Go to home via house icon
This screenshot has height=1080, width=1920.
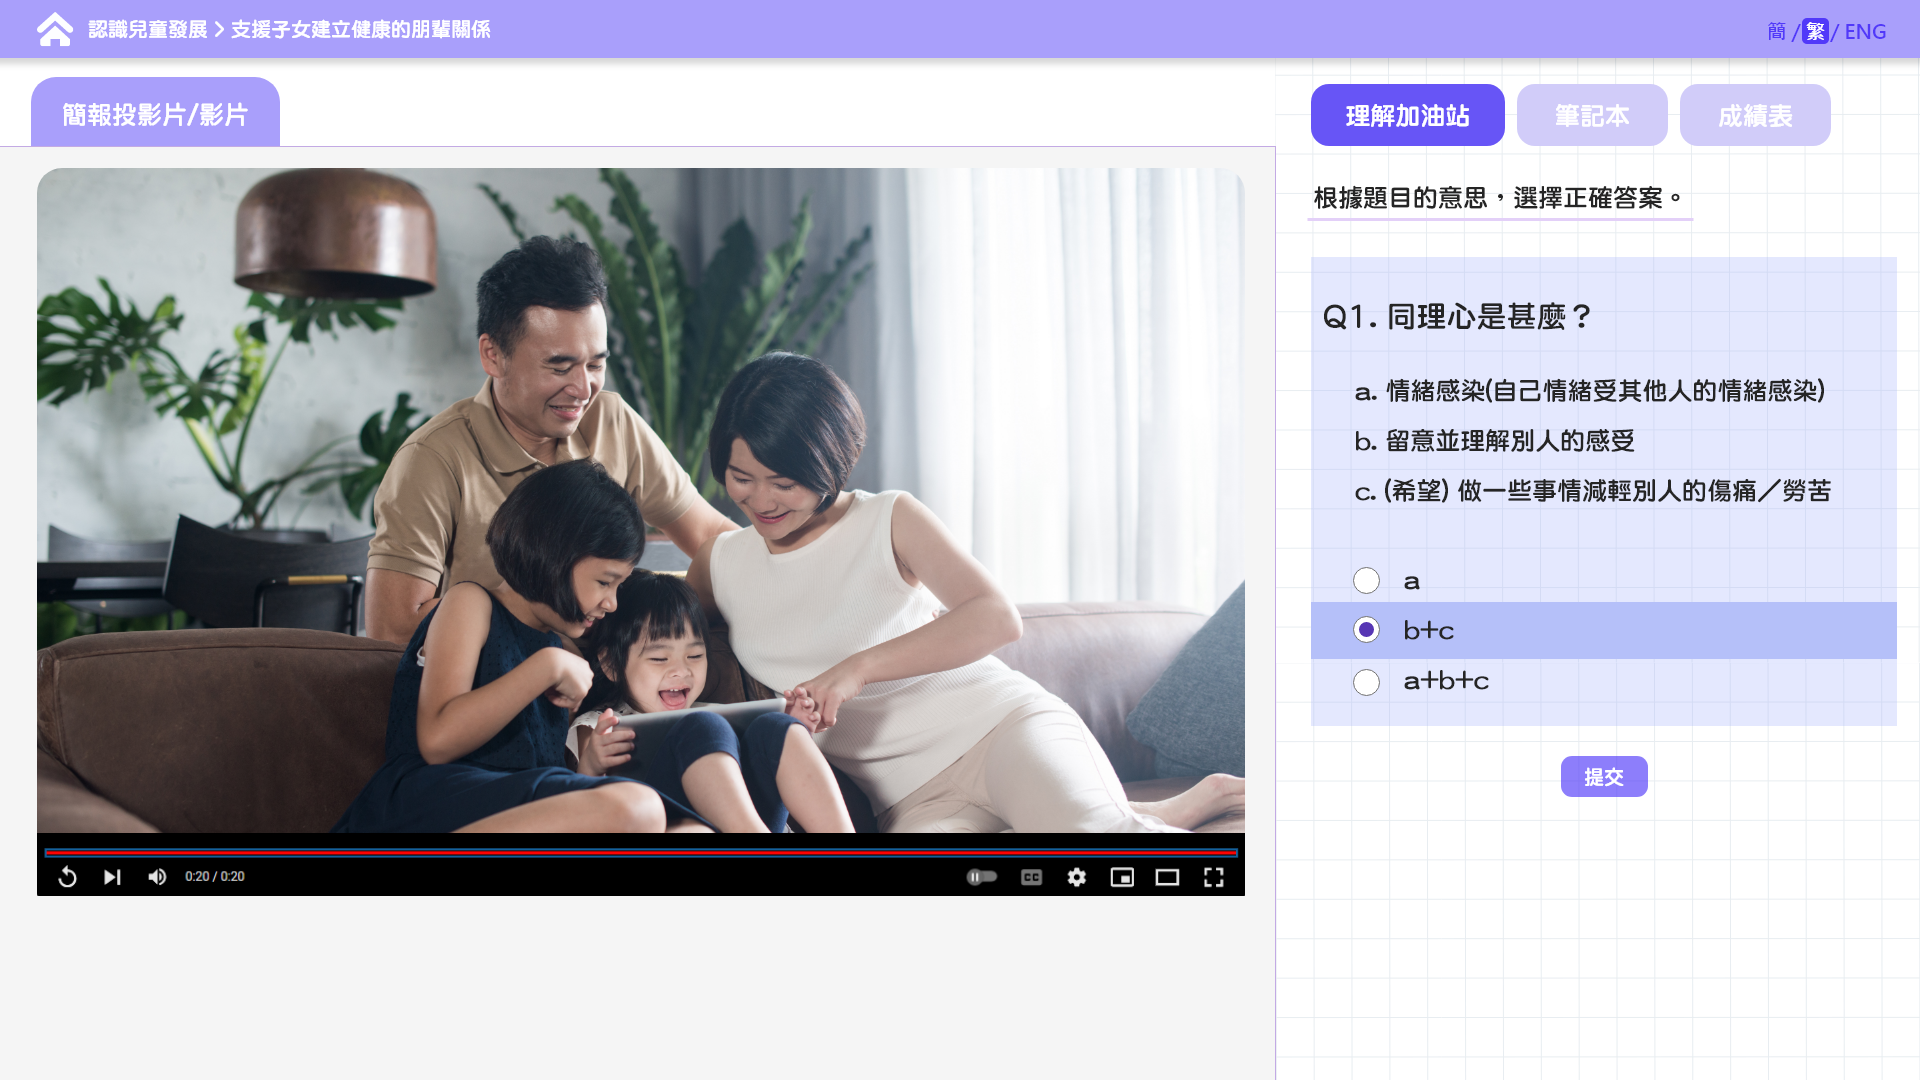coord(55,30)
